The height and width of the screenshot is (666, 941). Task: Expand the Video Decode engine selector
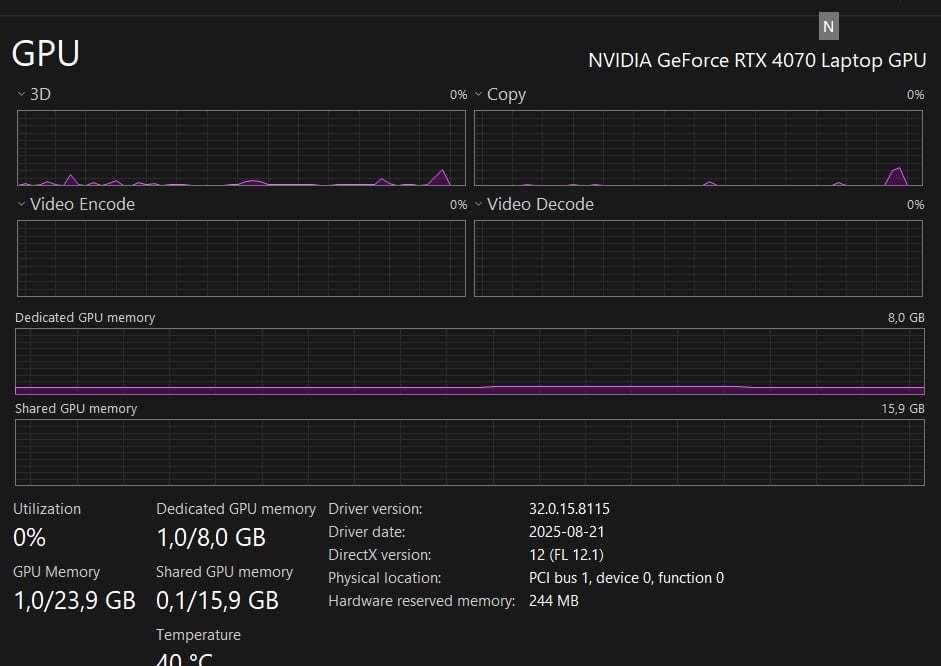tap(479, 204)
